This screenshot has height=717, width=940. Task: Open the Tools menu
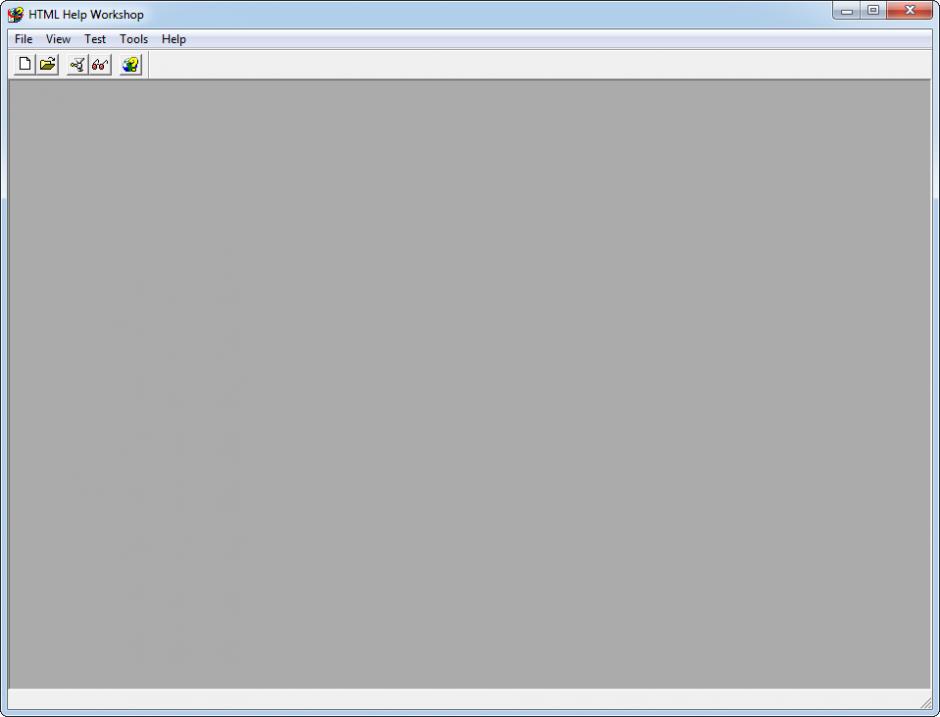tap(134, 39)
